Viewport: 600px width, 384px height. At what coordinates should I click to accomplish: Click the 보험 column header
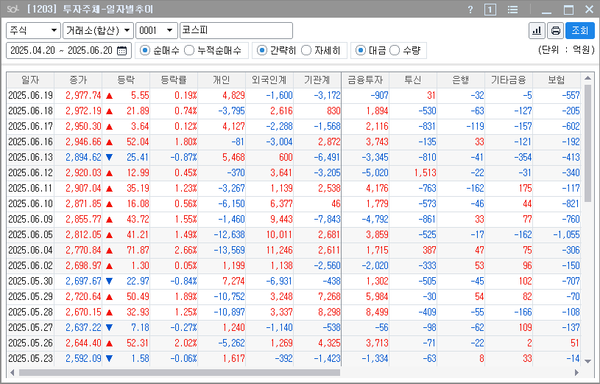coord(557,80)
